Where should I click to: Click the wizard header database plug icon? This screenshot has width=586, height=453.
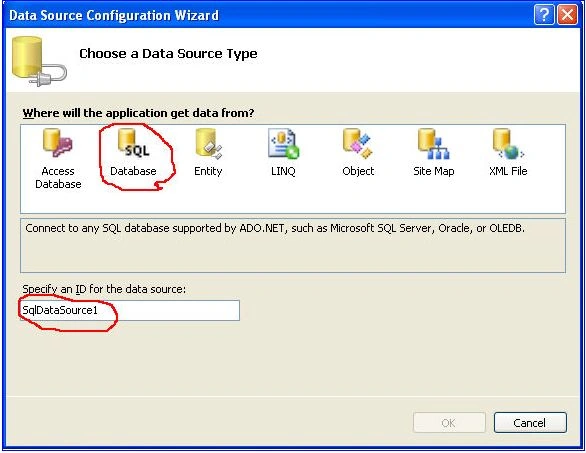39,62
